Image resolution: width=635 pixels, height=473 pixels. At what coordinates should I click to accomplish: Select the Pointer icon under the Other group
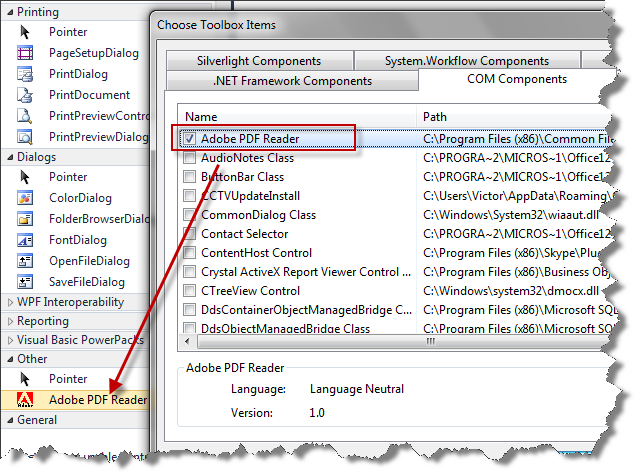click(25, 379)
